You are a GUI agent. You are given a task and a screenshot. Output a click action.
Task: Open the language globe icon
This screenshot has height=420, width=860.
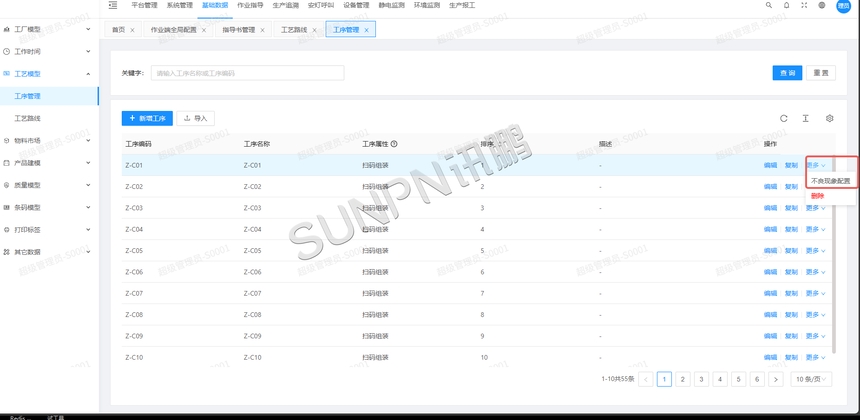click(x=822, y=5)
